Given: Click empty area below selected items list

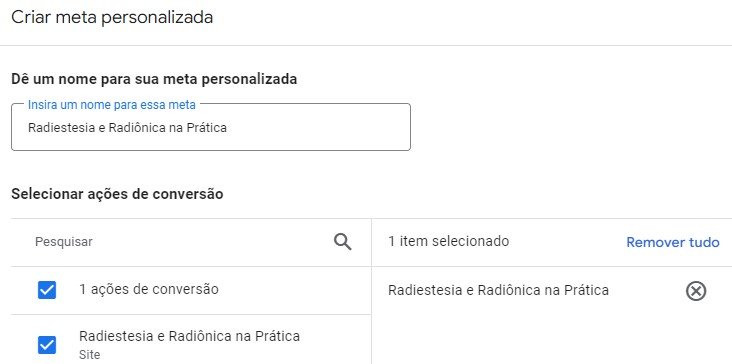Looking at the screenshot, I should pos(551,338).
